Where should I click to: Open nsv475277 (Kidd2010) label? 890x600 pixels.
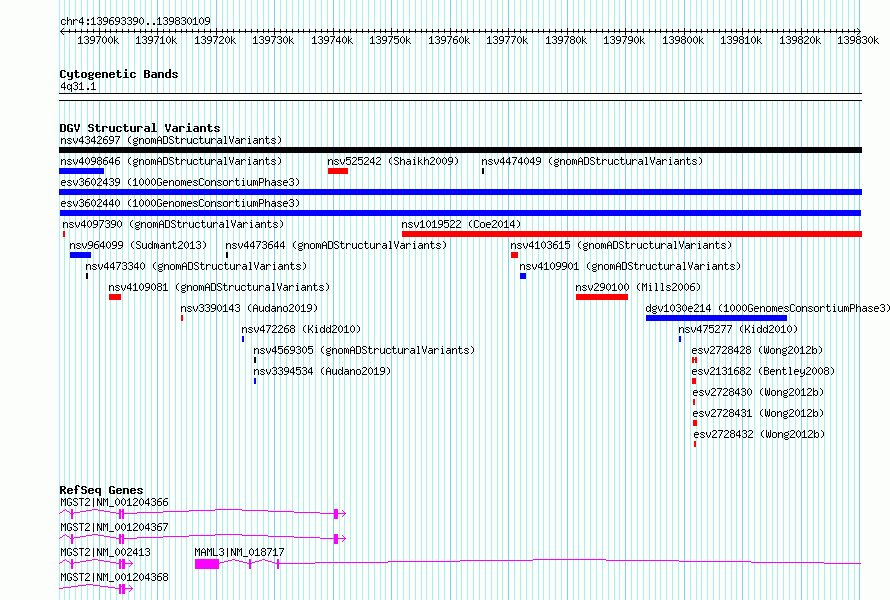coord(738,329)
